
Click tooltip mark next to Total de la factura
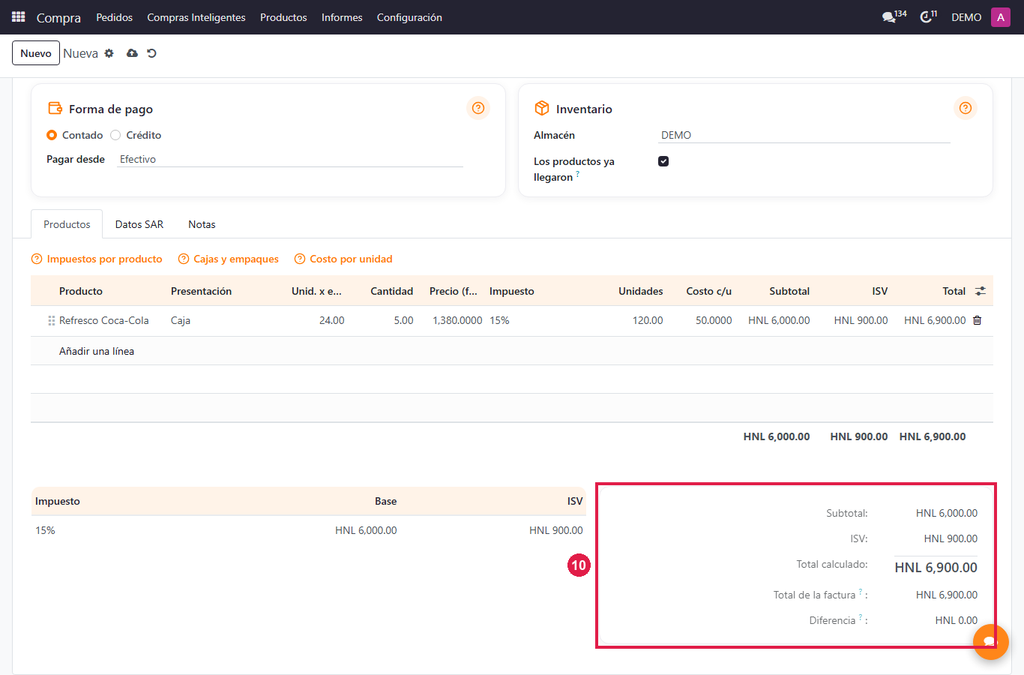click(x=860, y=592)
